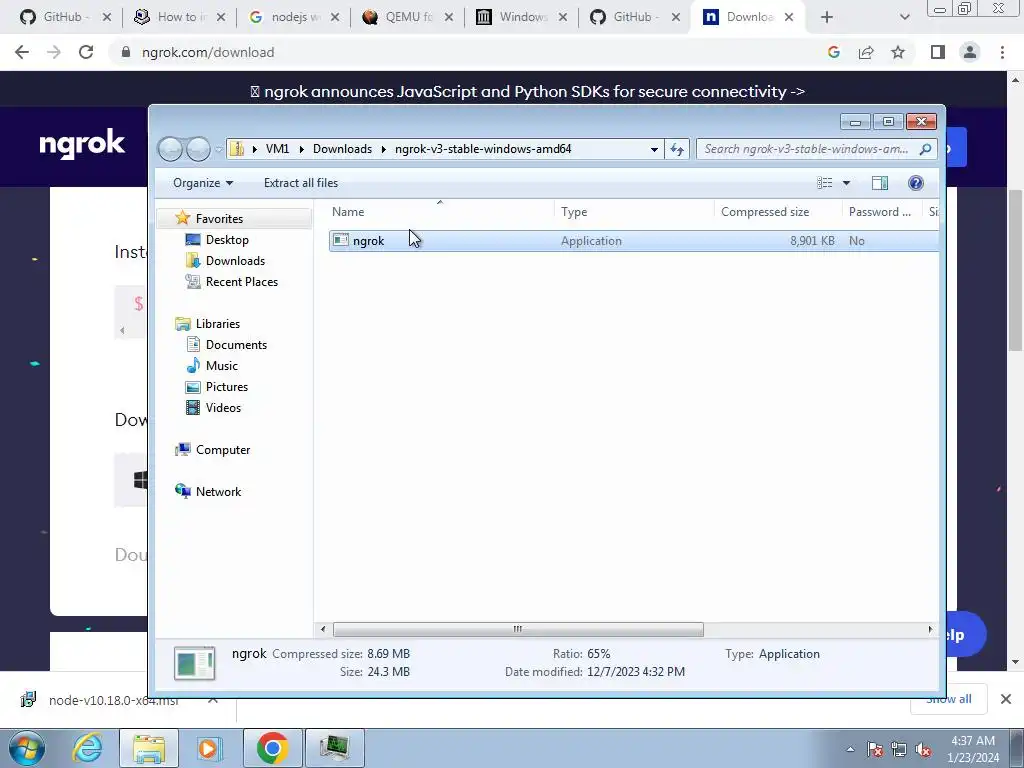Click the Explorer help icon
The width and height of the screenshot is (1024, 768).
(x=916, y=183)
